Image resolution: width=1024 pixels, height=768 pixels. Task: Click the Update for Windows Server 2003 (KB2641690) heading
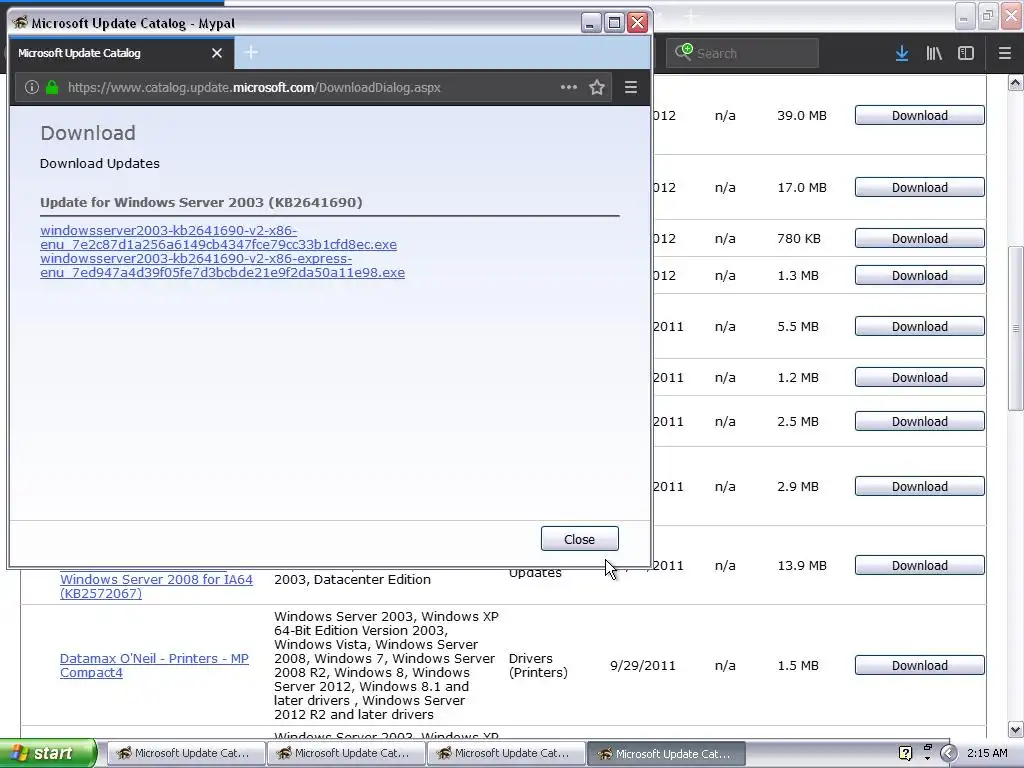[x=201, y=202]
